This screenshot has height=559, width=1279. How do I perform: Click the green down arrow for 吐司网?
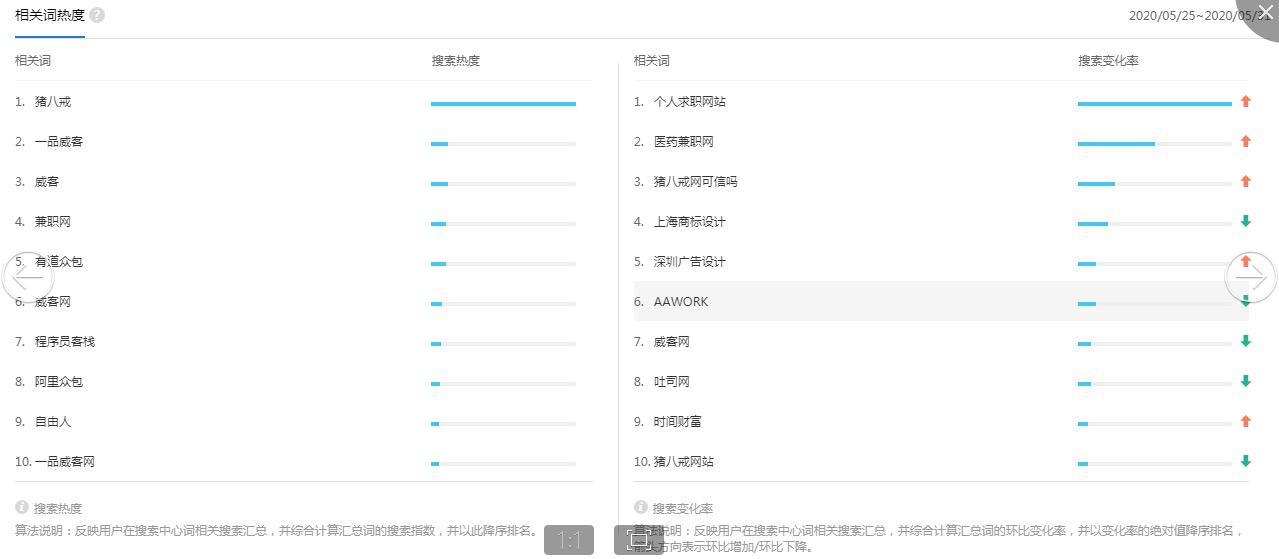(1245, 382)
